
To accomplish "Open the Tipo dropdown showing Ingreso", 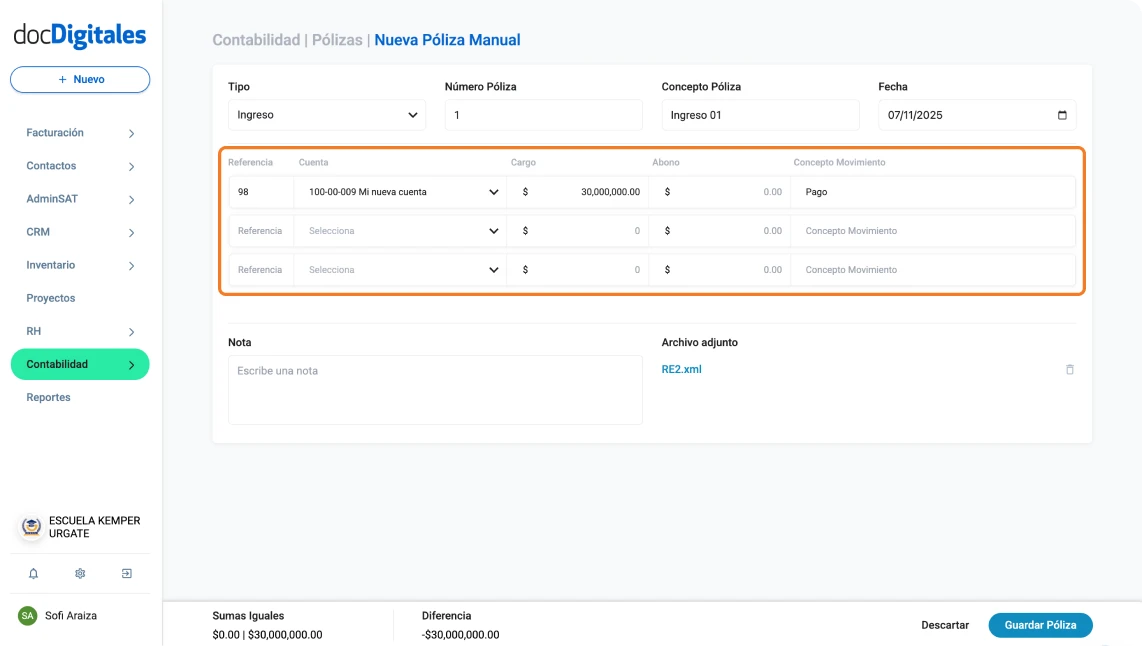I will click(326, 114).
